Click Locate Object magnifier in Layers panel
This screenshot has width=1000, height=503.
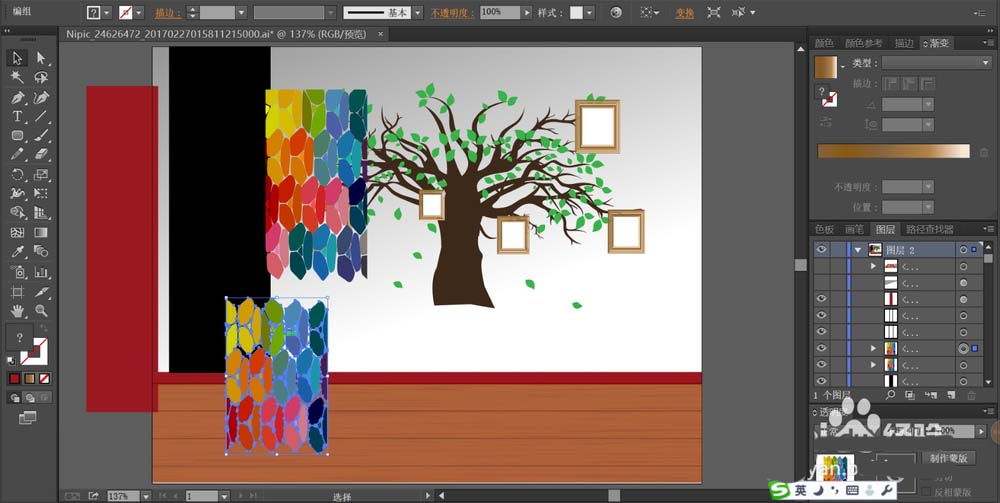coord(890,395)
